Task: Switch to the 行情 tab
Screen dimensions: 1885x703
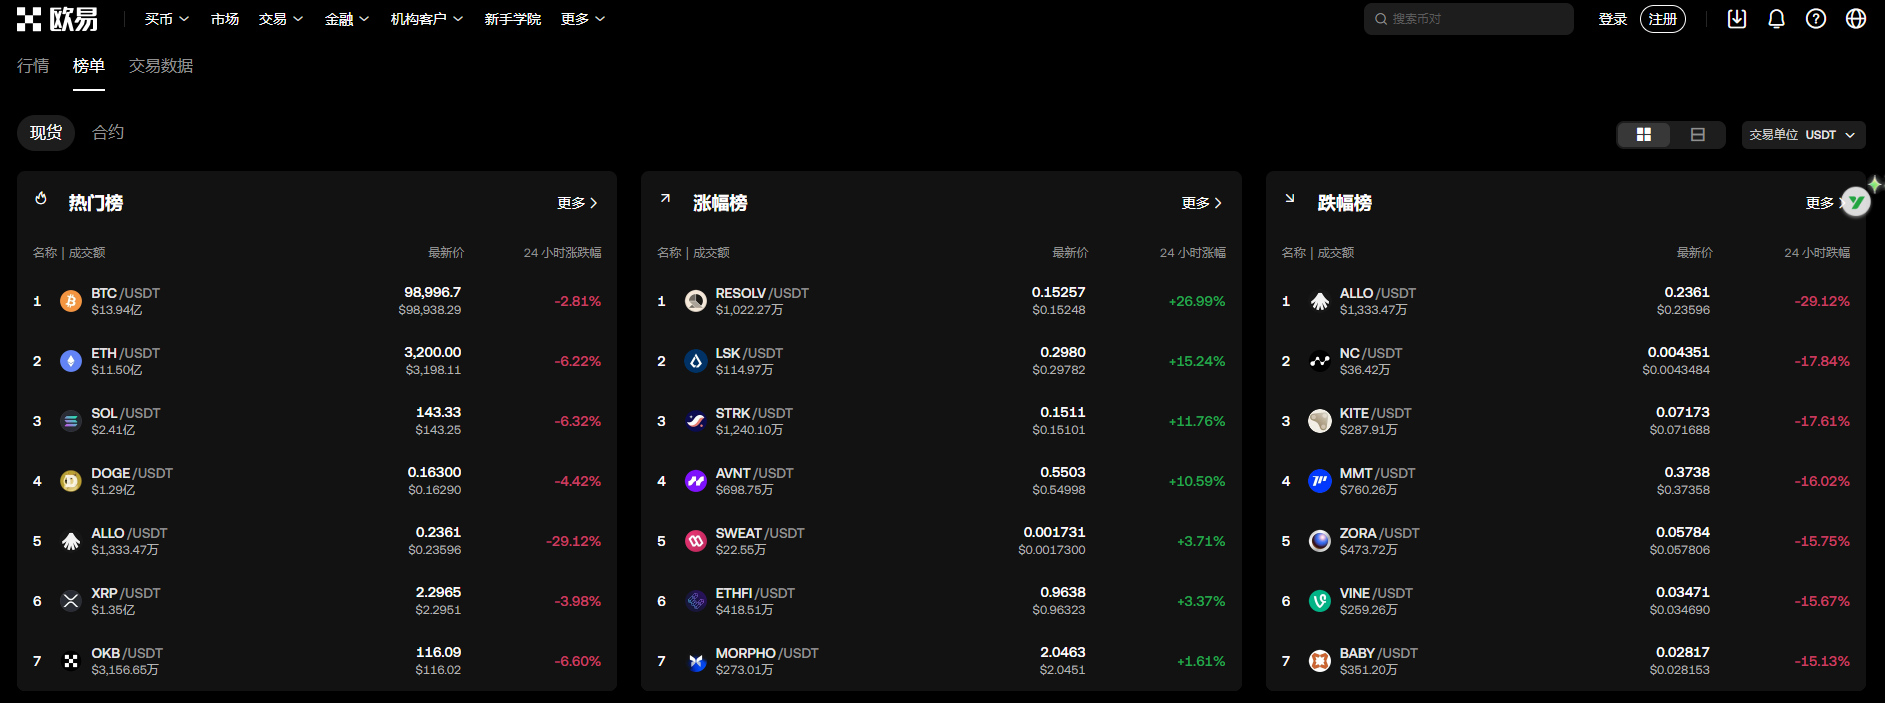Action: pos(33,66)
